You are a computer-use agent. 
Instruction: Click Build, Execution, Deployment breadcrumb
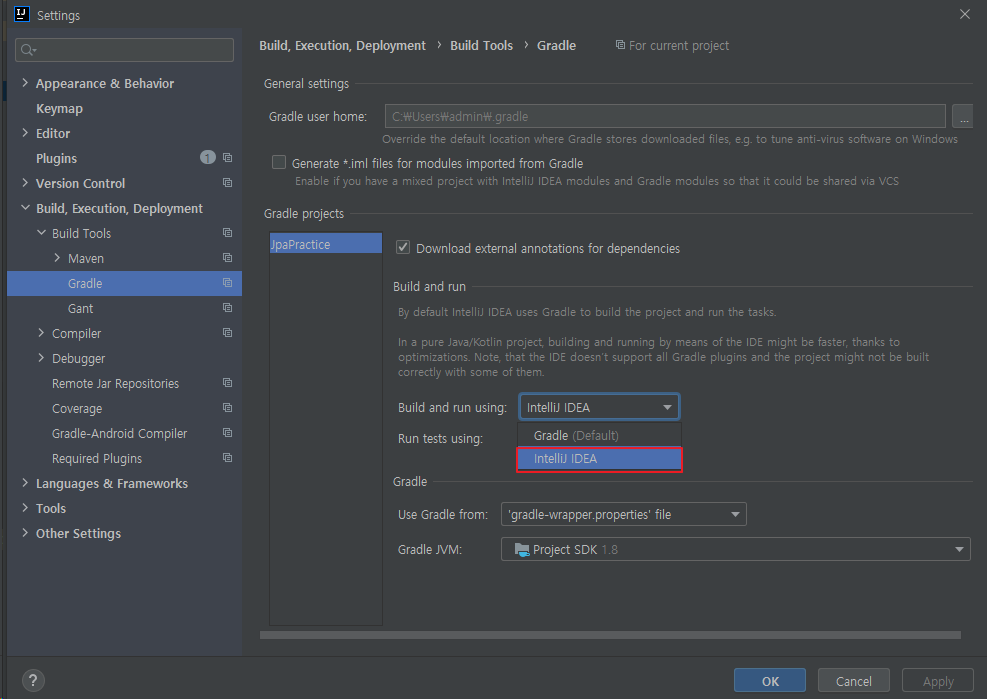342,45
